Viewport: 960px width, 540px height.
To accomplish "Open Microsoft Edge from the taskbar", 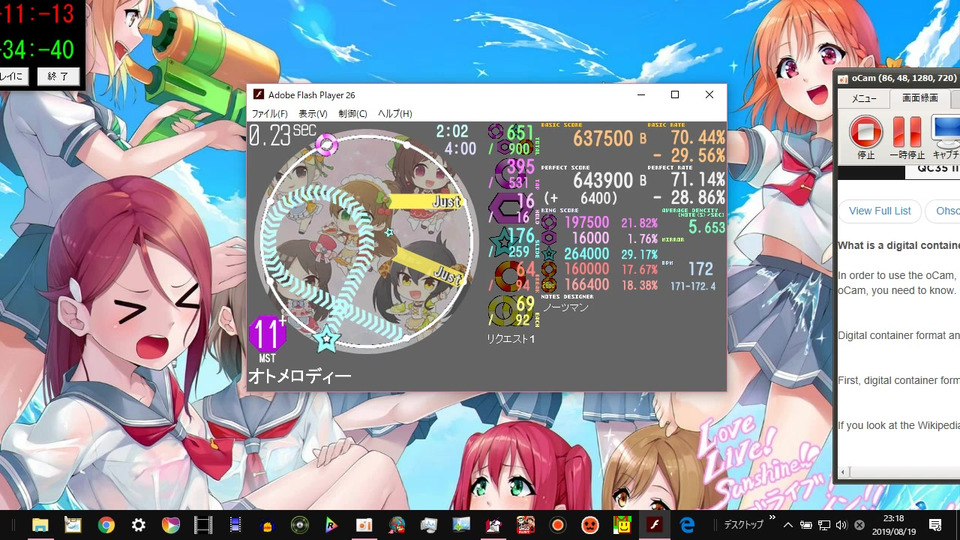I will tap(687, 525).
